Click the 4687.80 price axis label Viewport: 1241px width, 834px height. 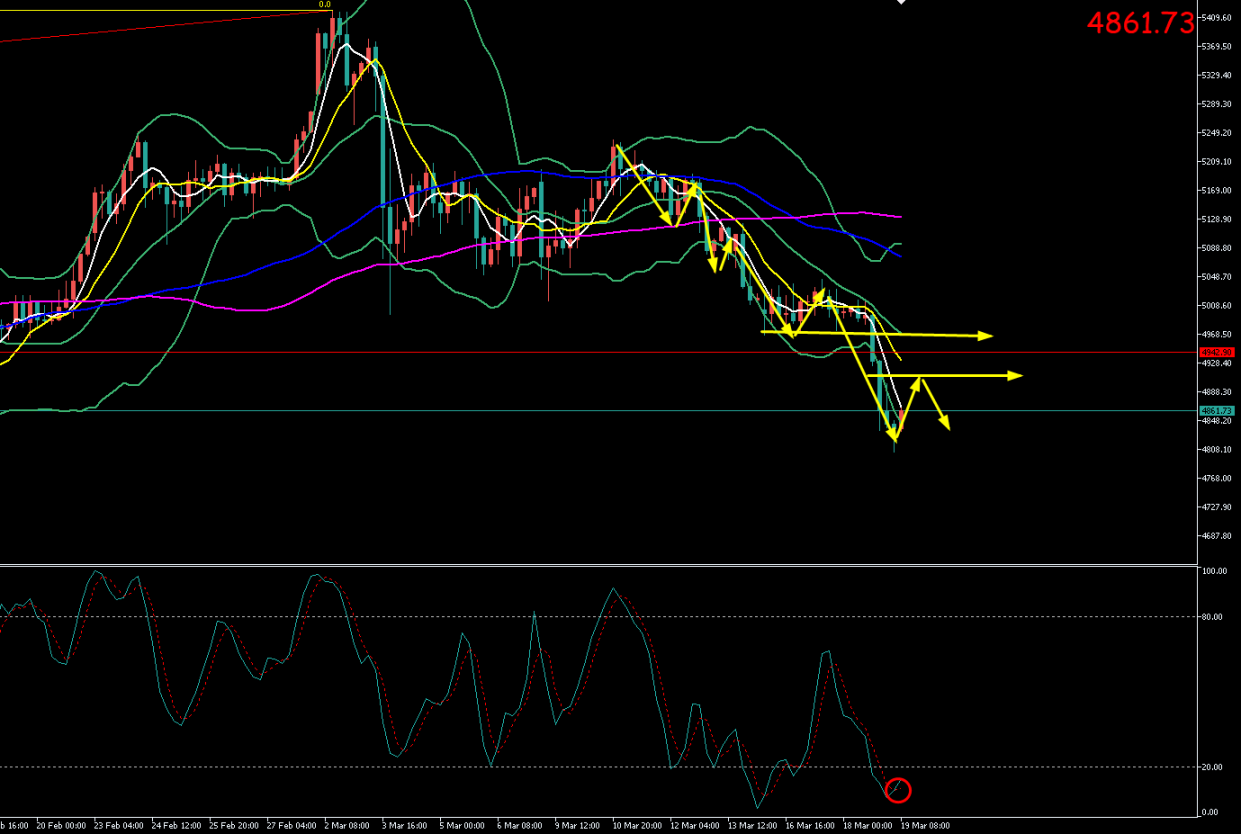pyautogui.click(x=1217, y=536)
